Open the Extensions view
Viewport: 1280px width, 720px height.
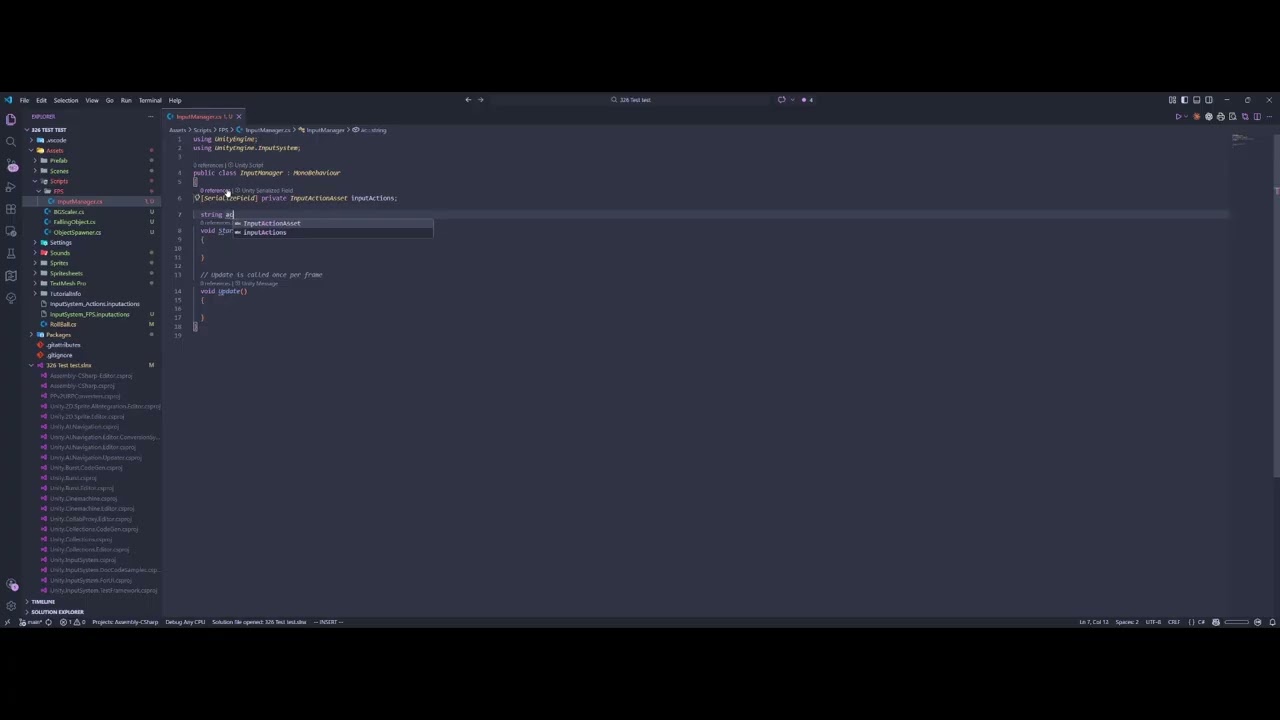11,209
